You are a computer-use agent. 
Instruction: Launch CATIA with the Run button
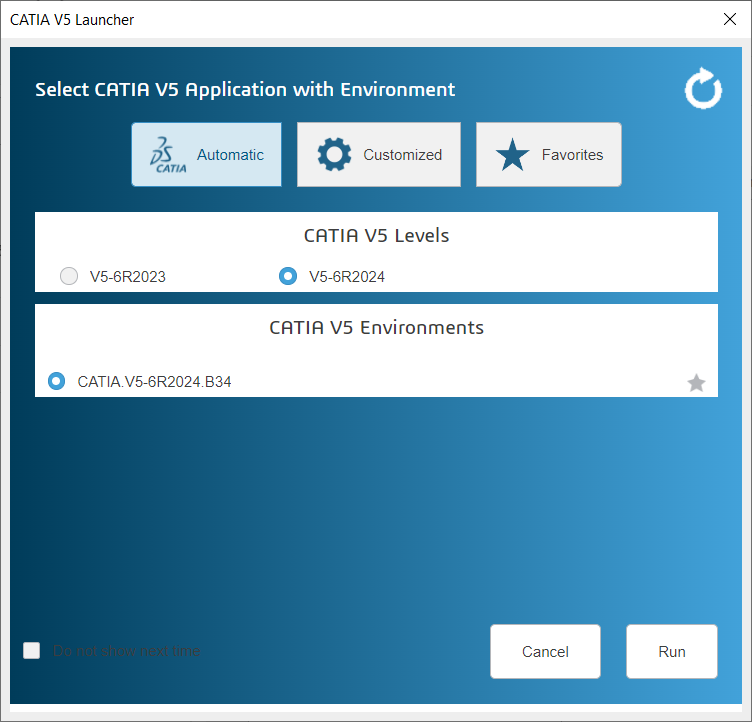(x=672, y=651)
